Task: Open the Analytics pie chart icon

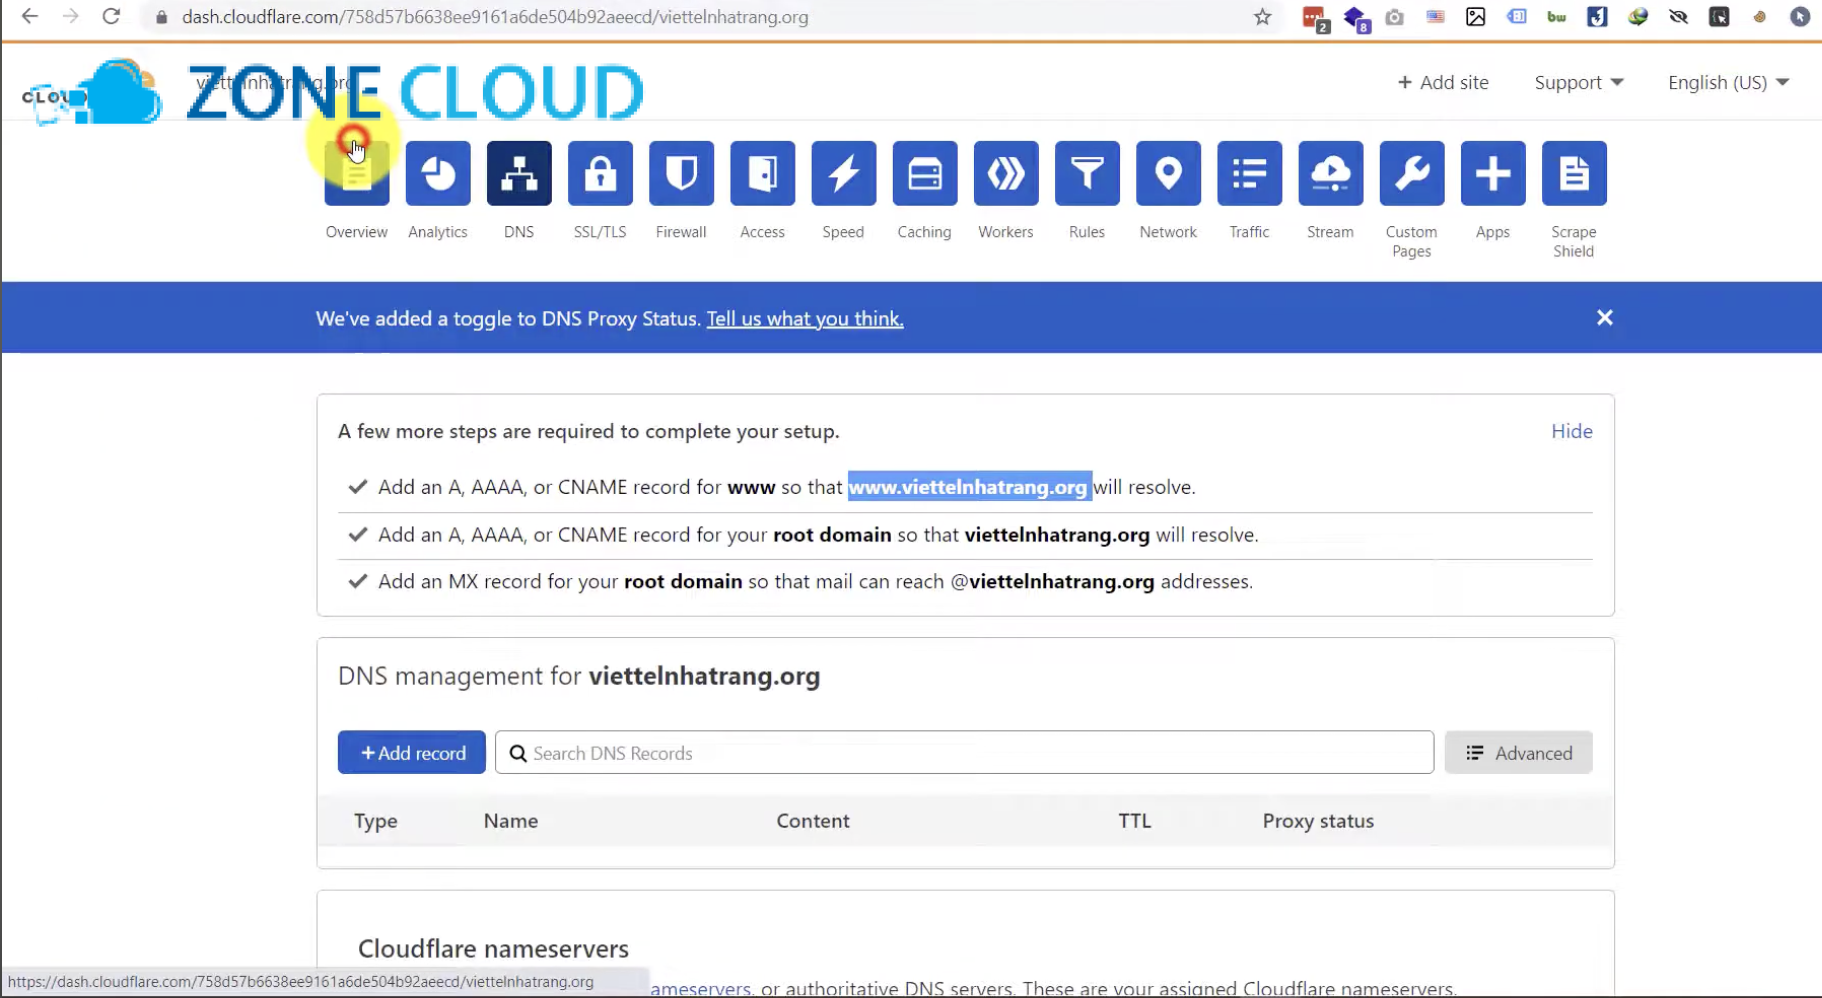Action: pos(438,174)
